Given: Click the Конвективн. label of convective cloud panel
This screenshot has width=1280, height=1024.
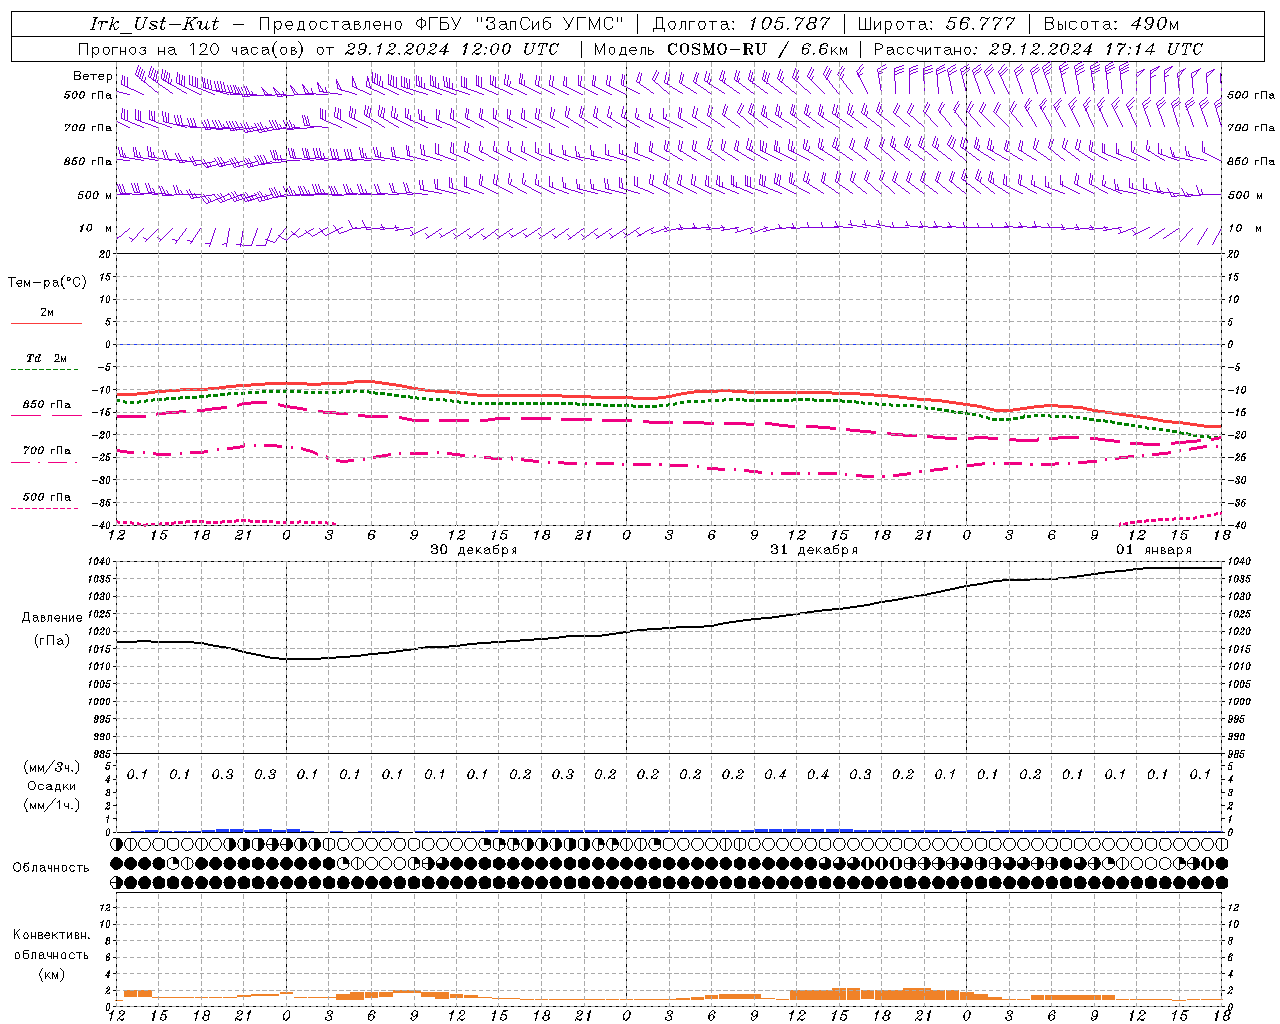Looking at the screenshot, I should click(x=51, y=935).
